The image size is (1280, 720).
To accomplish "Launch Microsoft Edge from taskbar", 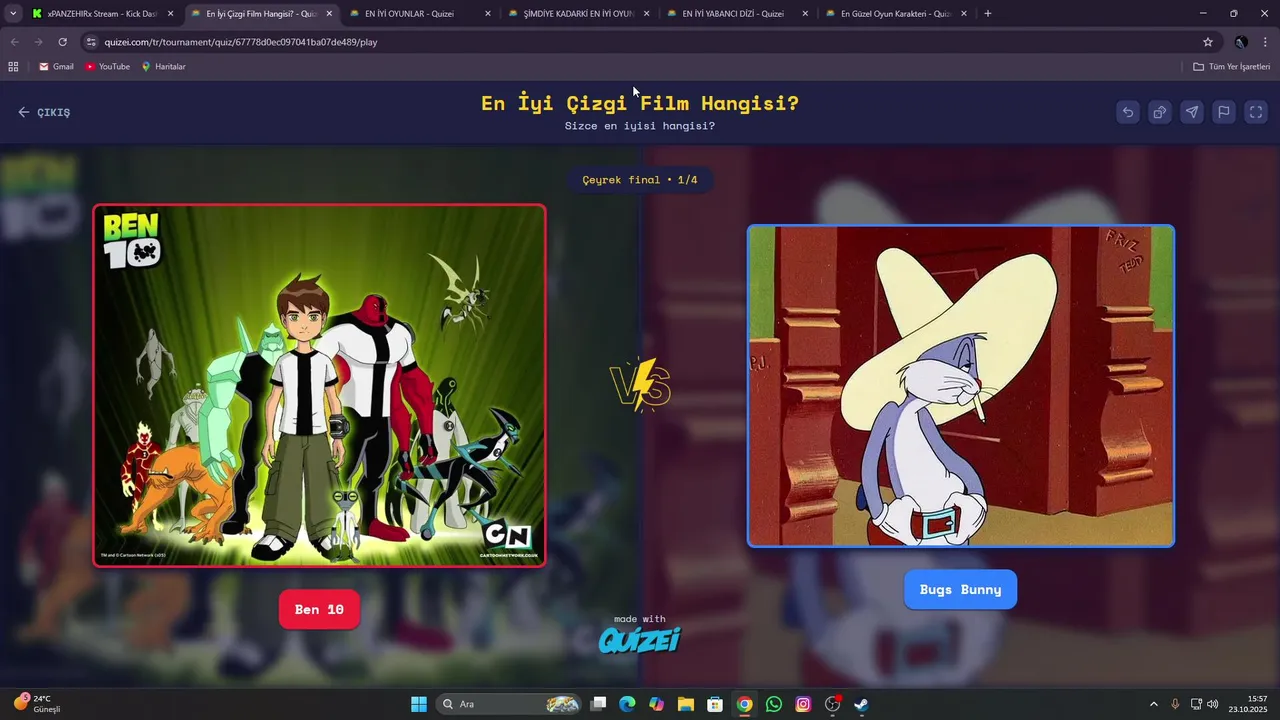I will point(627,704).
